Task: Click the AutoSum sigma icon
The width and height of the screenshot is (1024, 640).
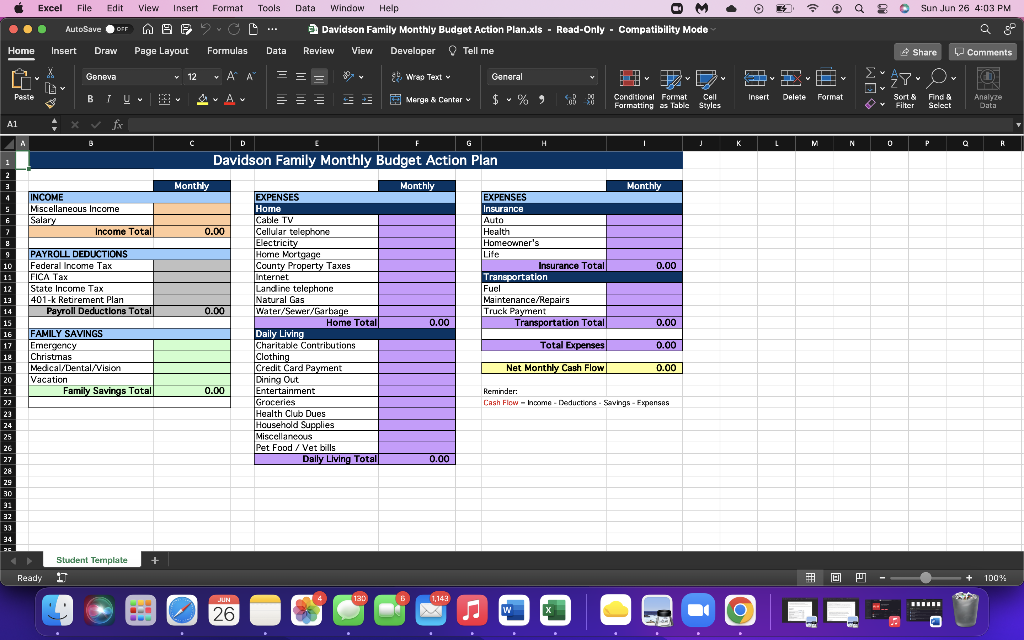Action: 871,72
